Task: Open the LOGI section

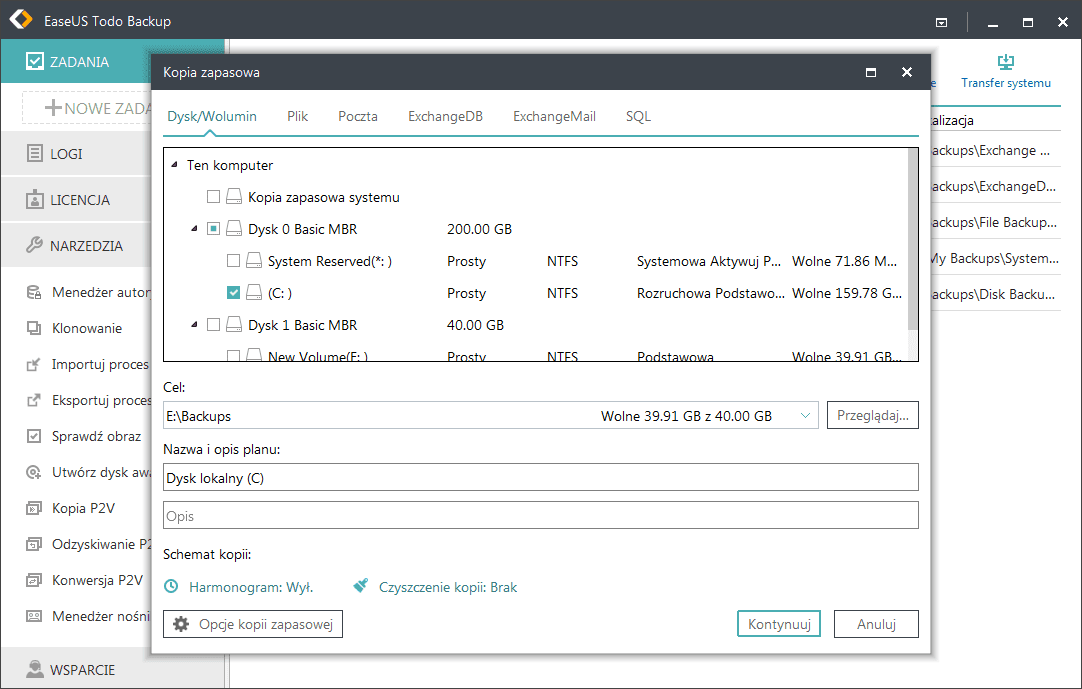Action: click(66, 154)
